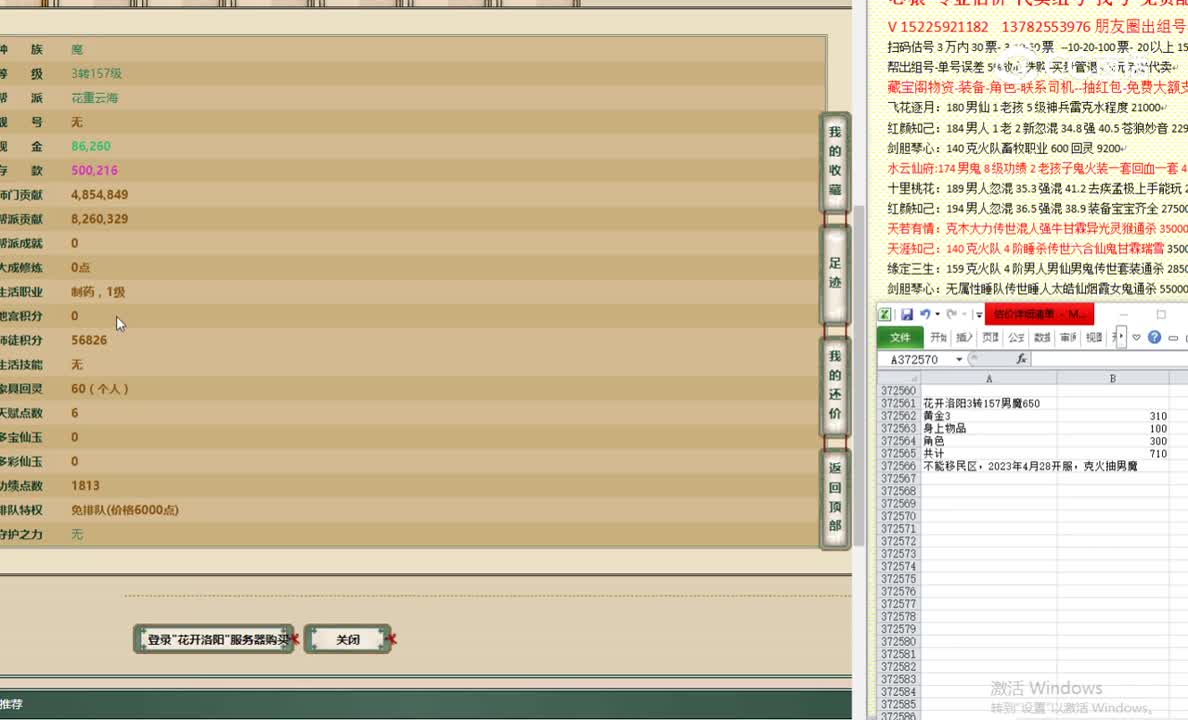The width and height of the screenshot is (1188, 720).
Task: Select cell 不能移民区 note row
Action: (x=1030, y=466)
